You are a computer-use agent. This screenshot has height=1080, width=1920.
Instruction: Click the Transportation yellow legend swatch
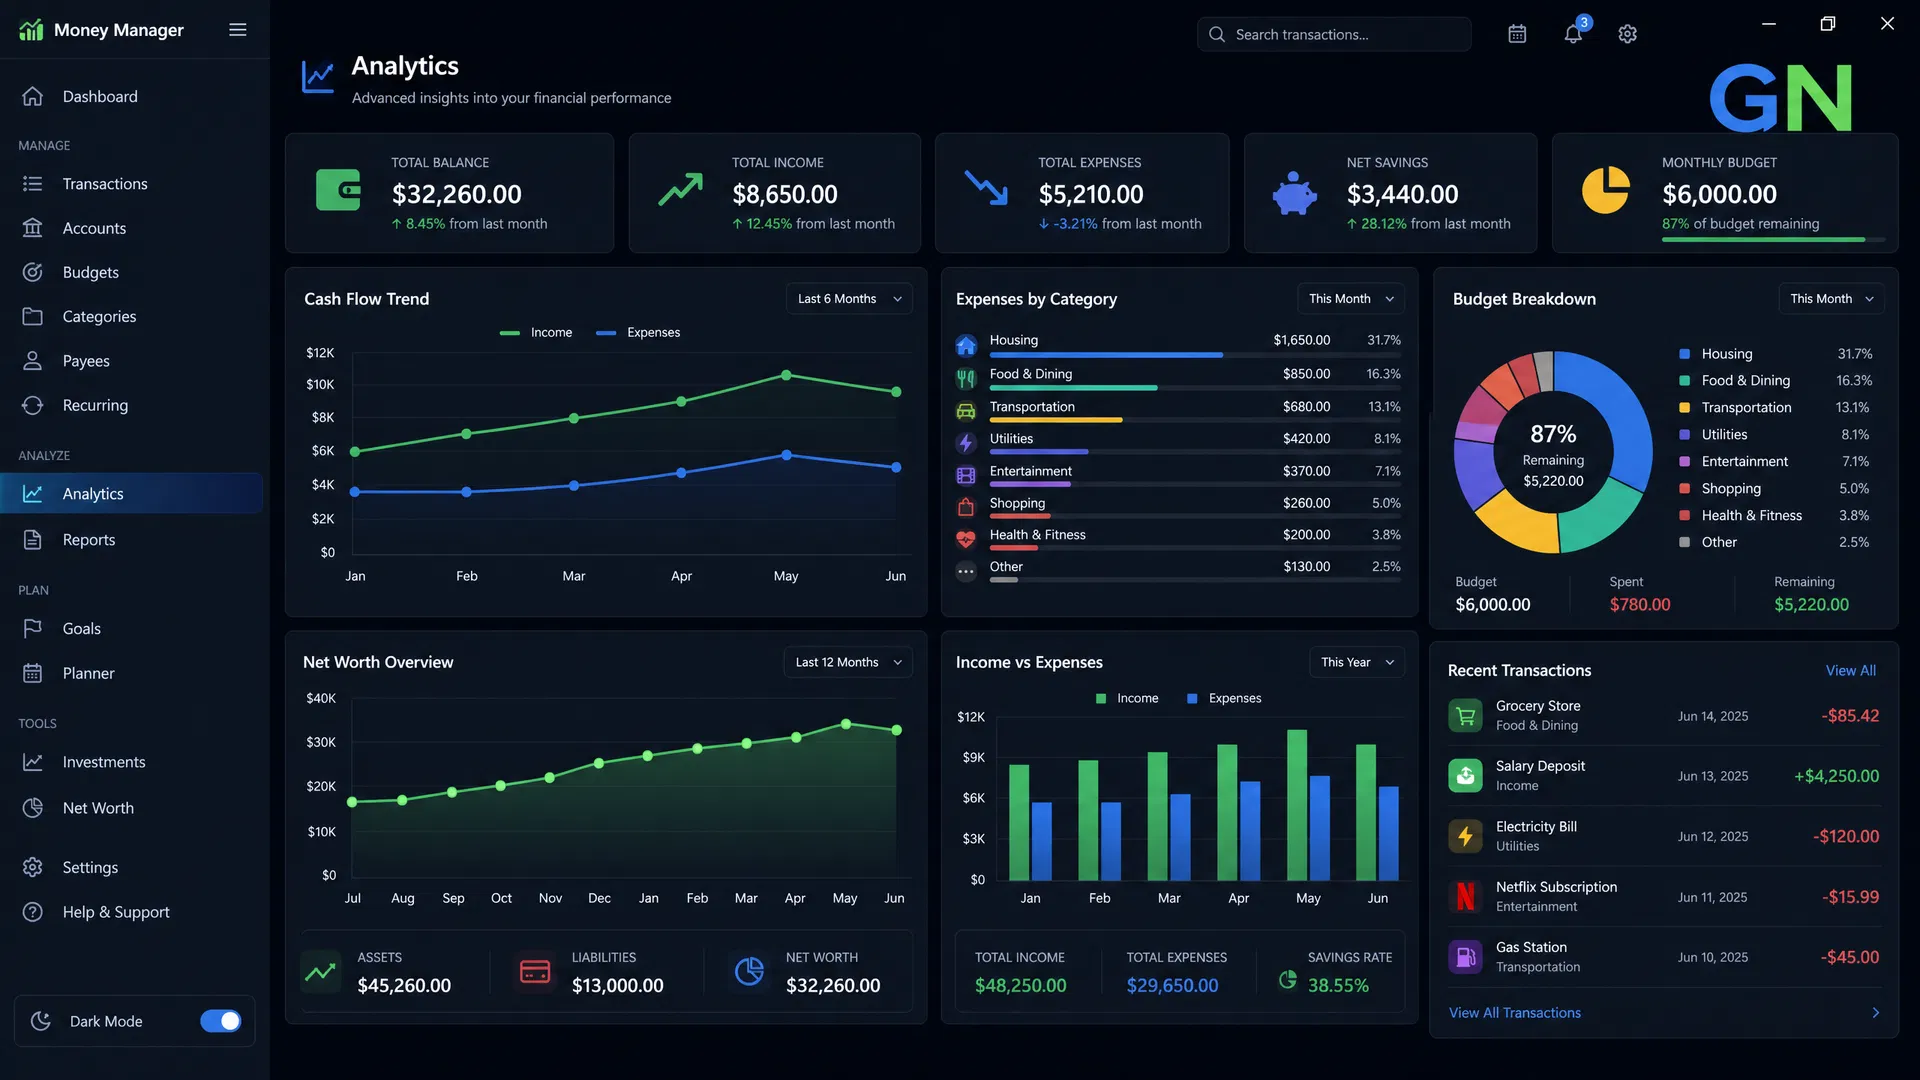1684,408
